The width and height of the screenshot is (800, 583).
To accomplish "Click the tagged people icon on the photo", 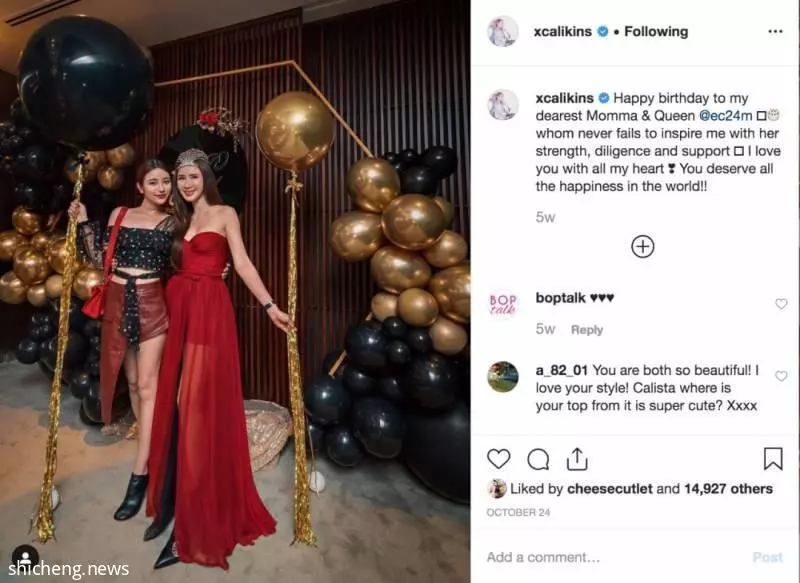I will [25, 557].
